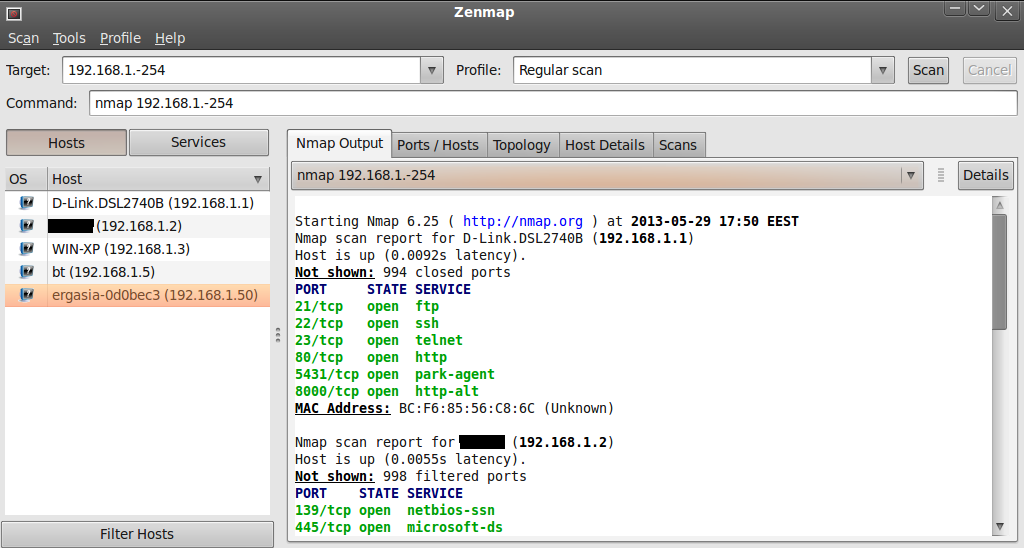Switch to the Topology tab

pos(522,145)
